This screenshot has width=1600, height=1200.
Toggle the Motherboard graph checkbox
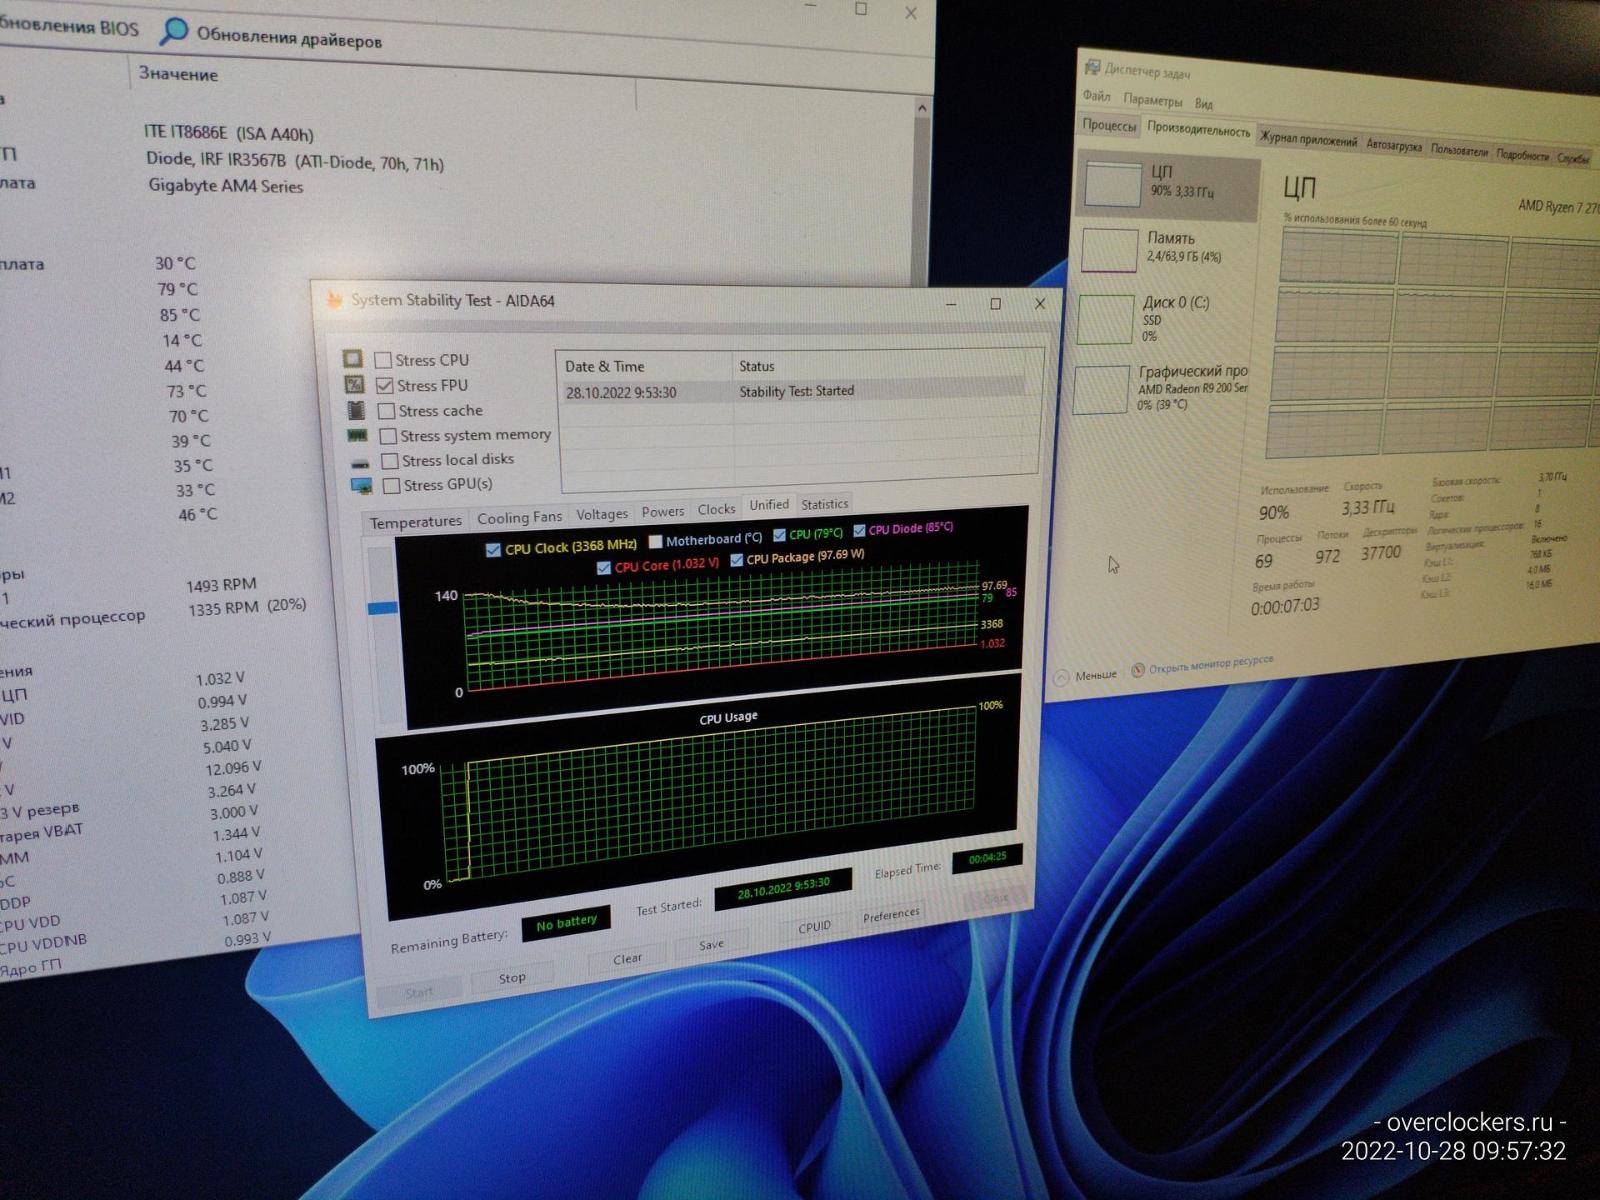click(x=656, y=541)
